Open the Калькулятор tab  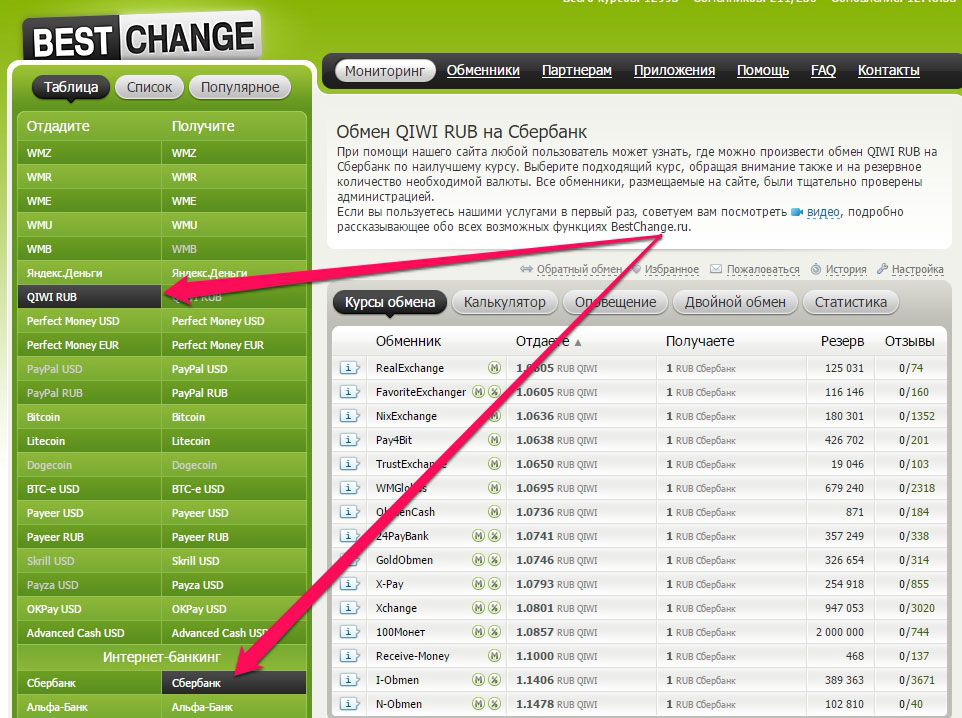[504, 303]
